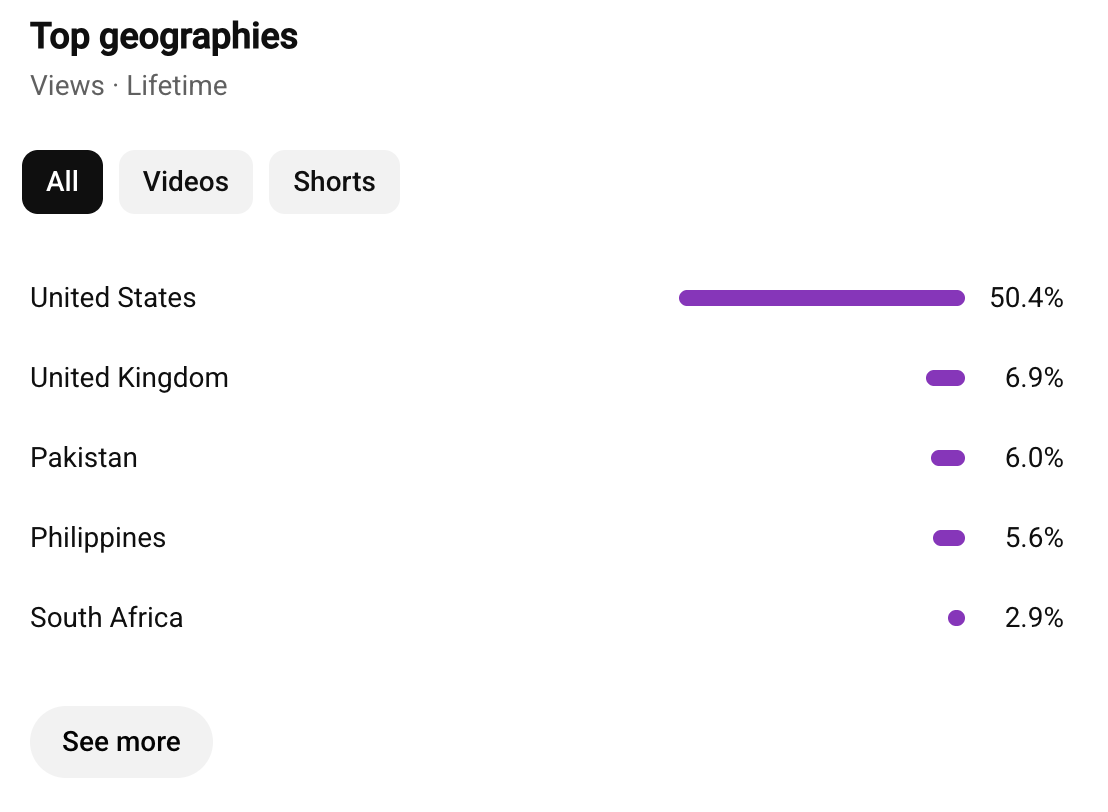This screenshot has height=812, width=1108.
Task: Select the United States row label
Action: [x=113, y=298]
